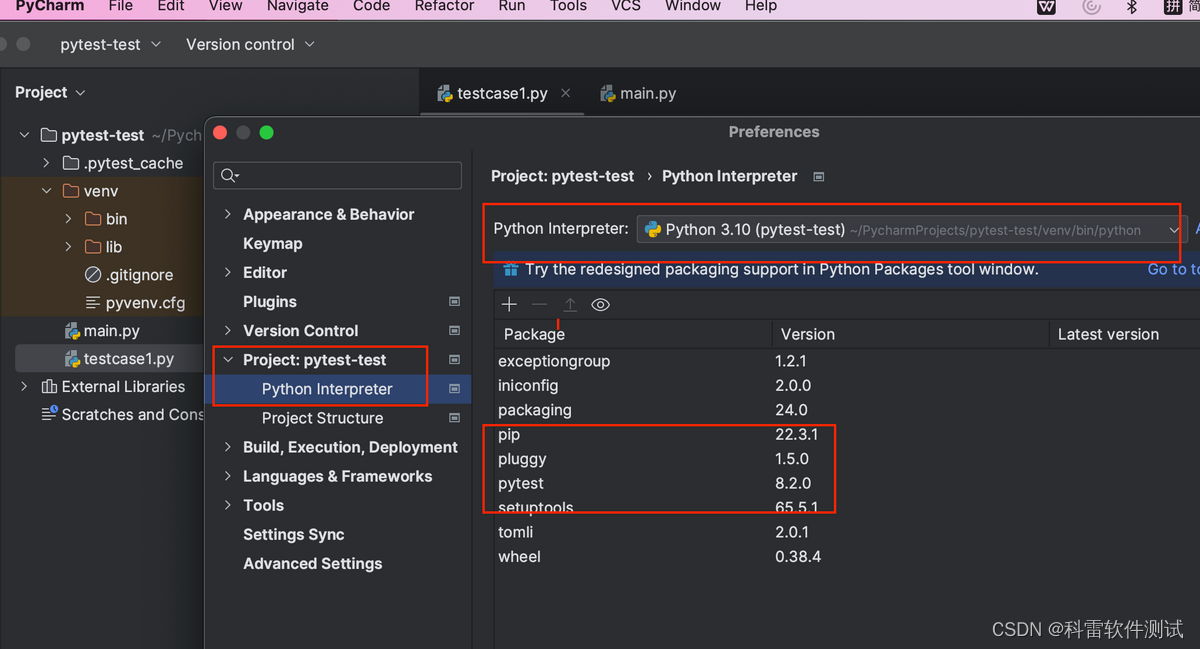
Task: Click the WPS icon in menu bar
Action: pos(1046,6)
